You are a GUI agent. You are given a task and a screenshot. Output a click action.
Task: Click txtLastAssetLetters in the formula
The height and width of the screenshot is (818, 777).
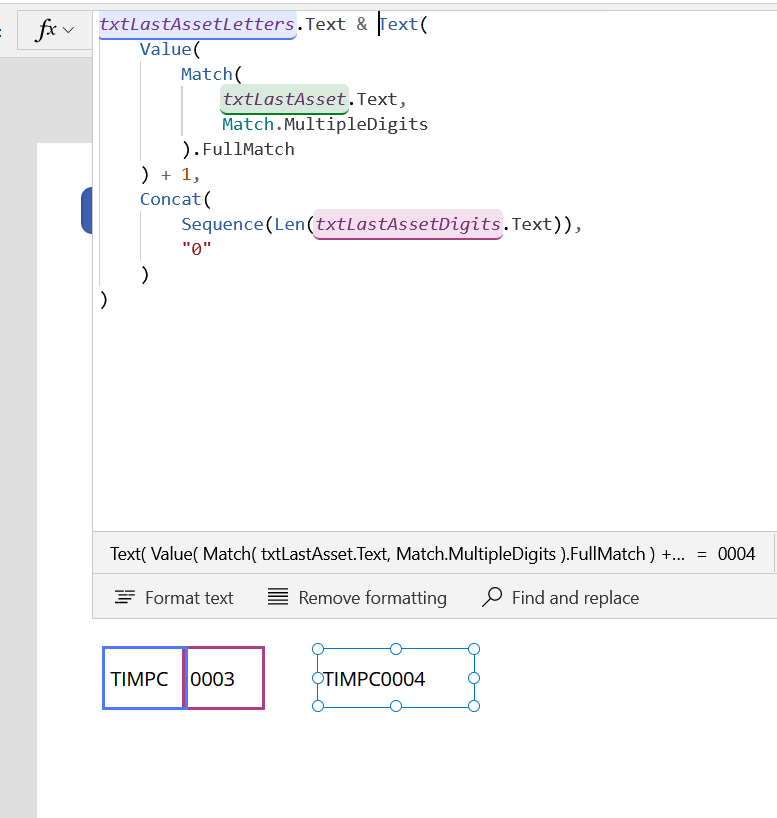(x=197, y=24)
